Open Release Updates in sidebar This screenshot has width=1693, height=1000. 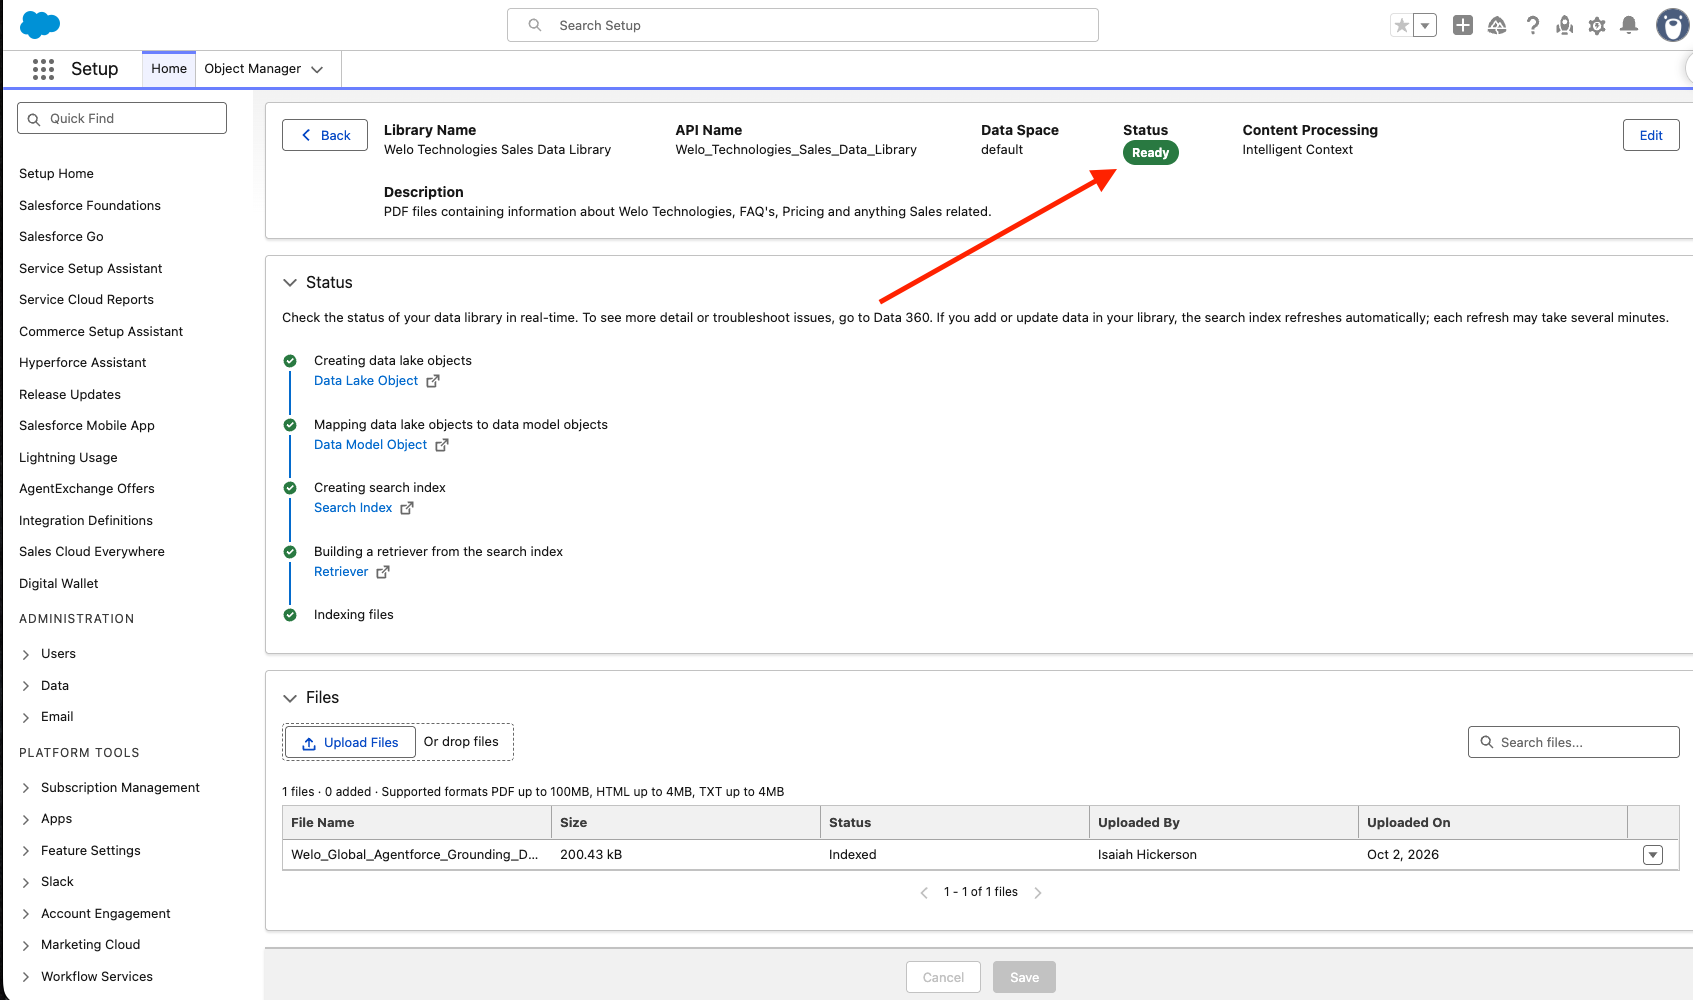click(70, 395)
